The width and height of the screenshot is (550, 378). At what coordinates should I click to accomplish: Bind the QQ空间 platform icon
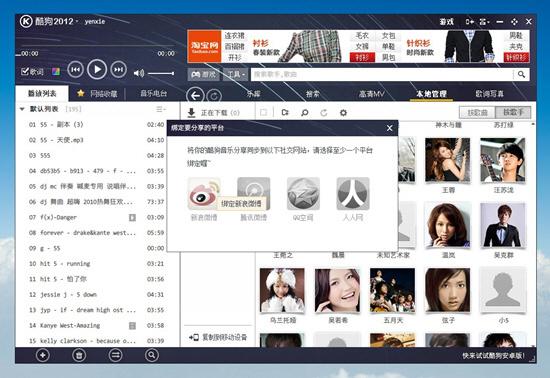tap(303, 194)
